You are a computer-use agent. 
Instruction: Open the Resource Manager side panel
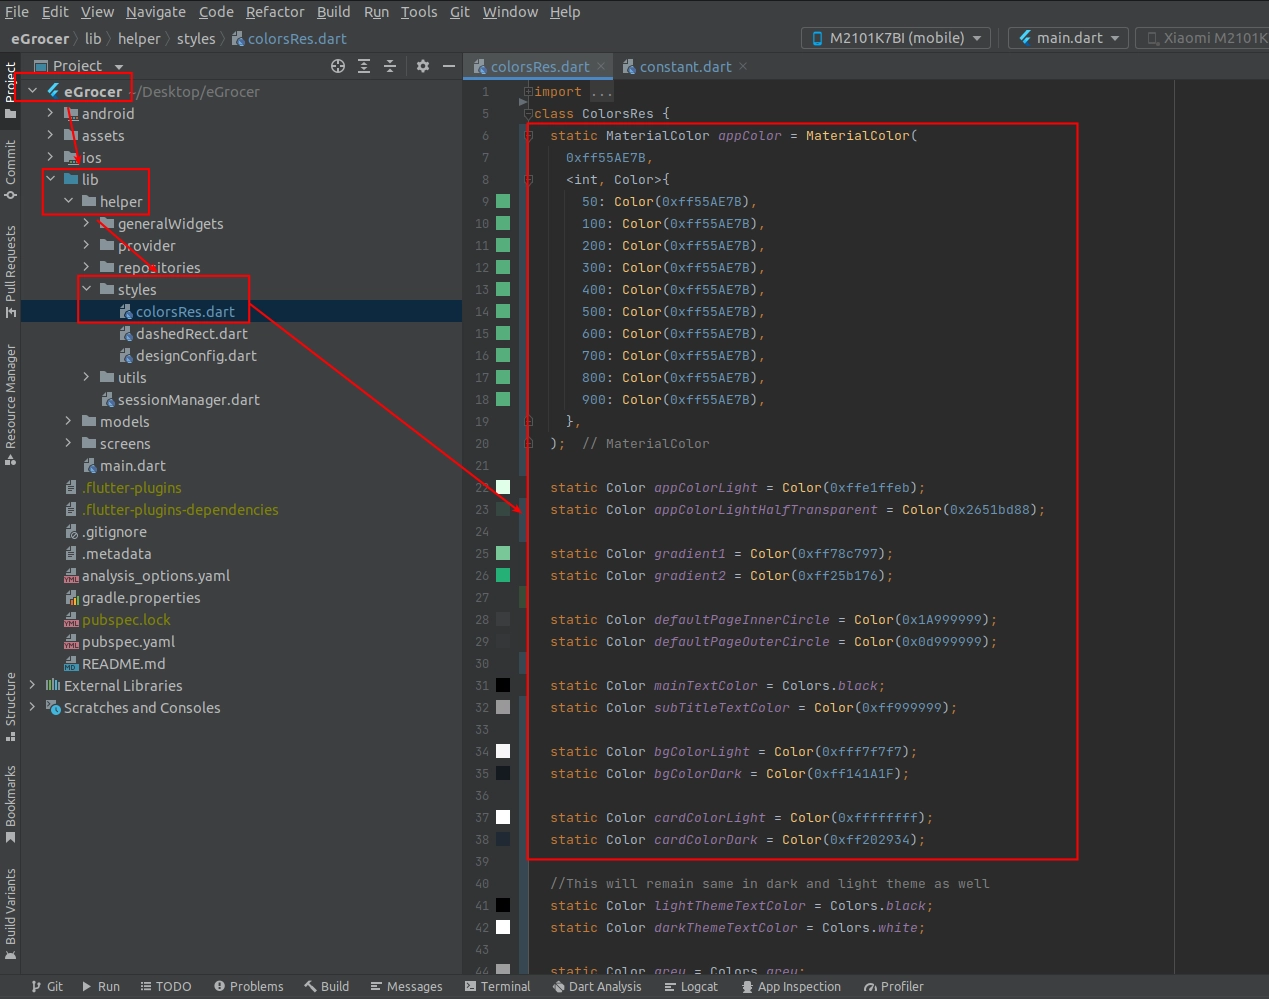click(10, 404)
